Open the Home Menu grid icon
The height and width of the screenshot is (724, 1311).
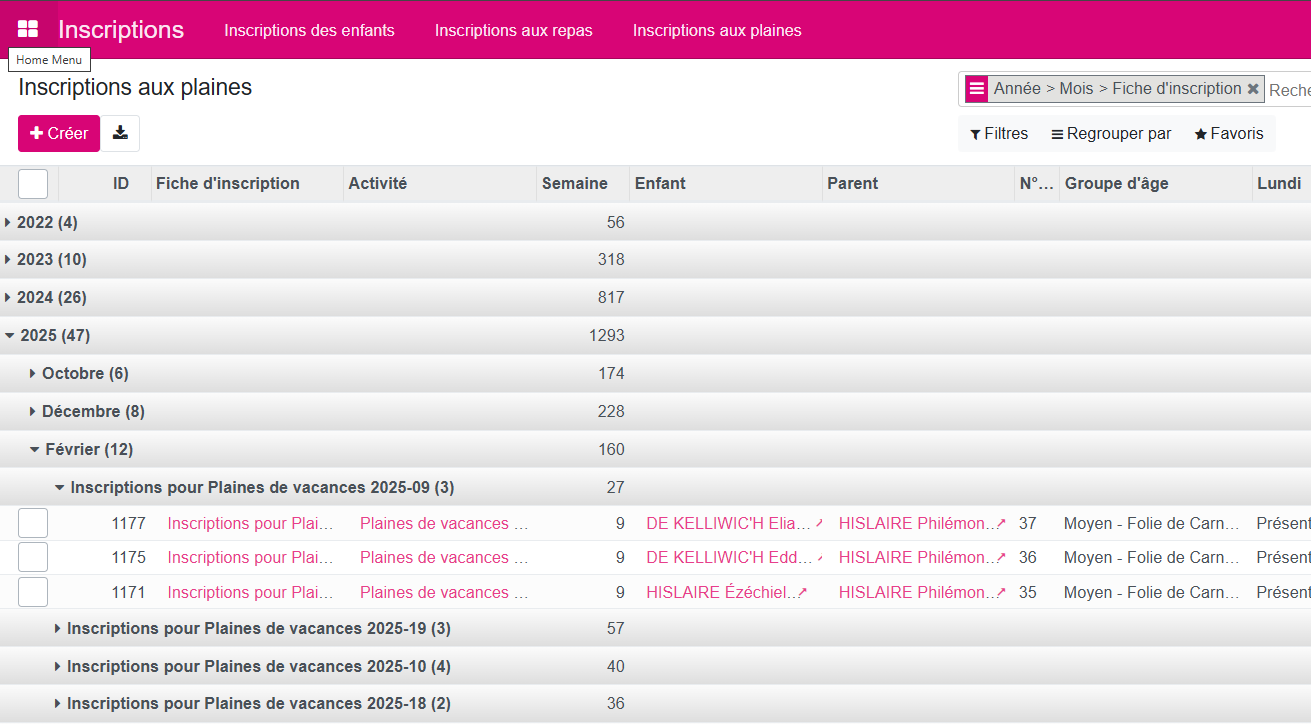[28, 29]
